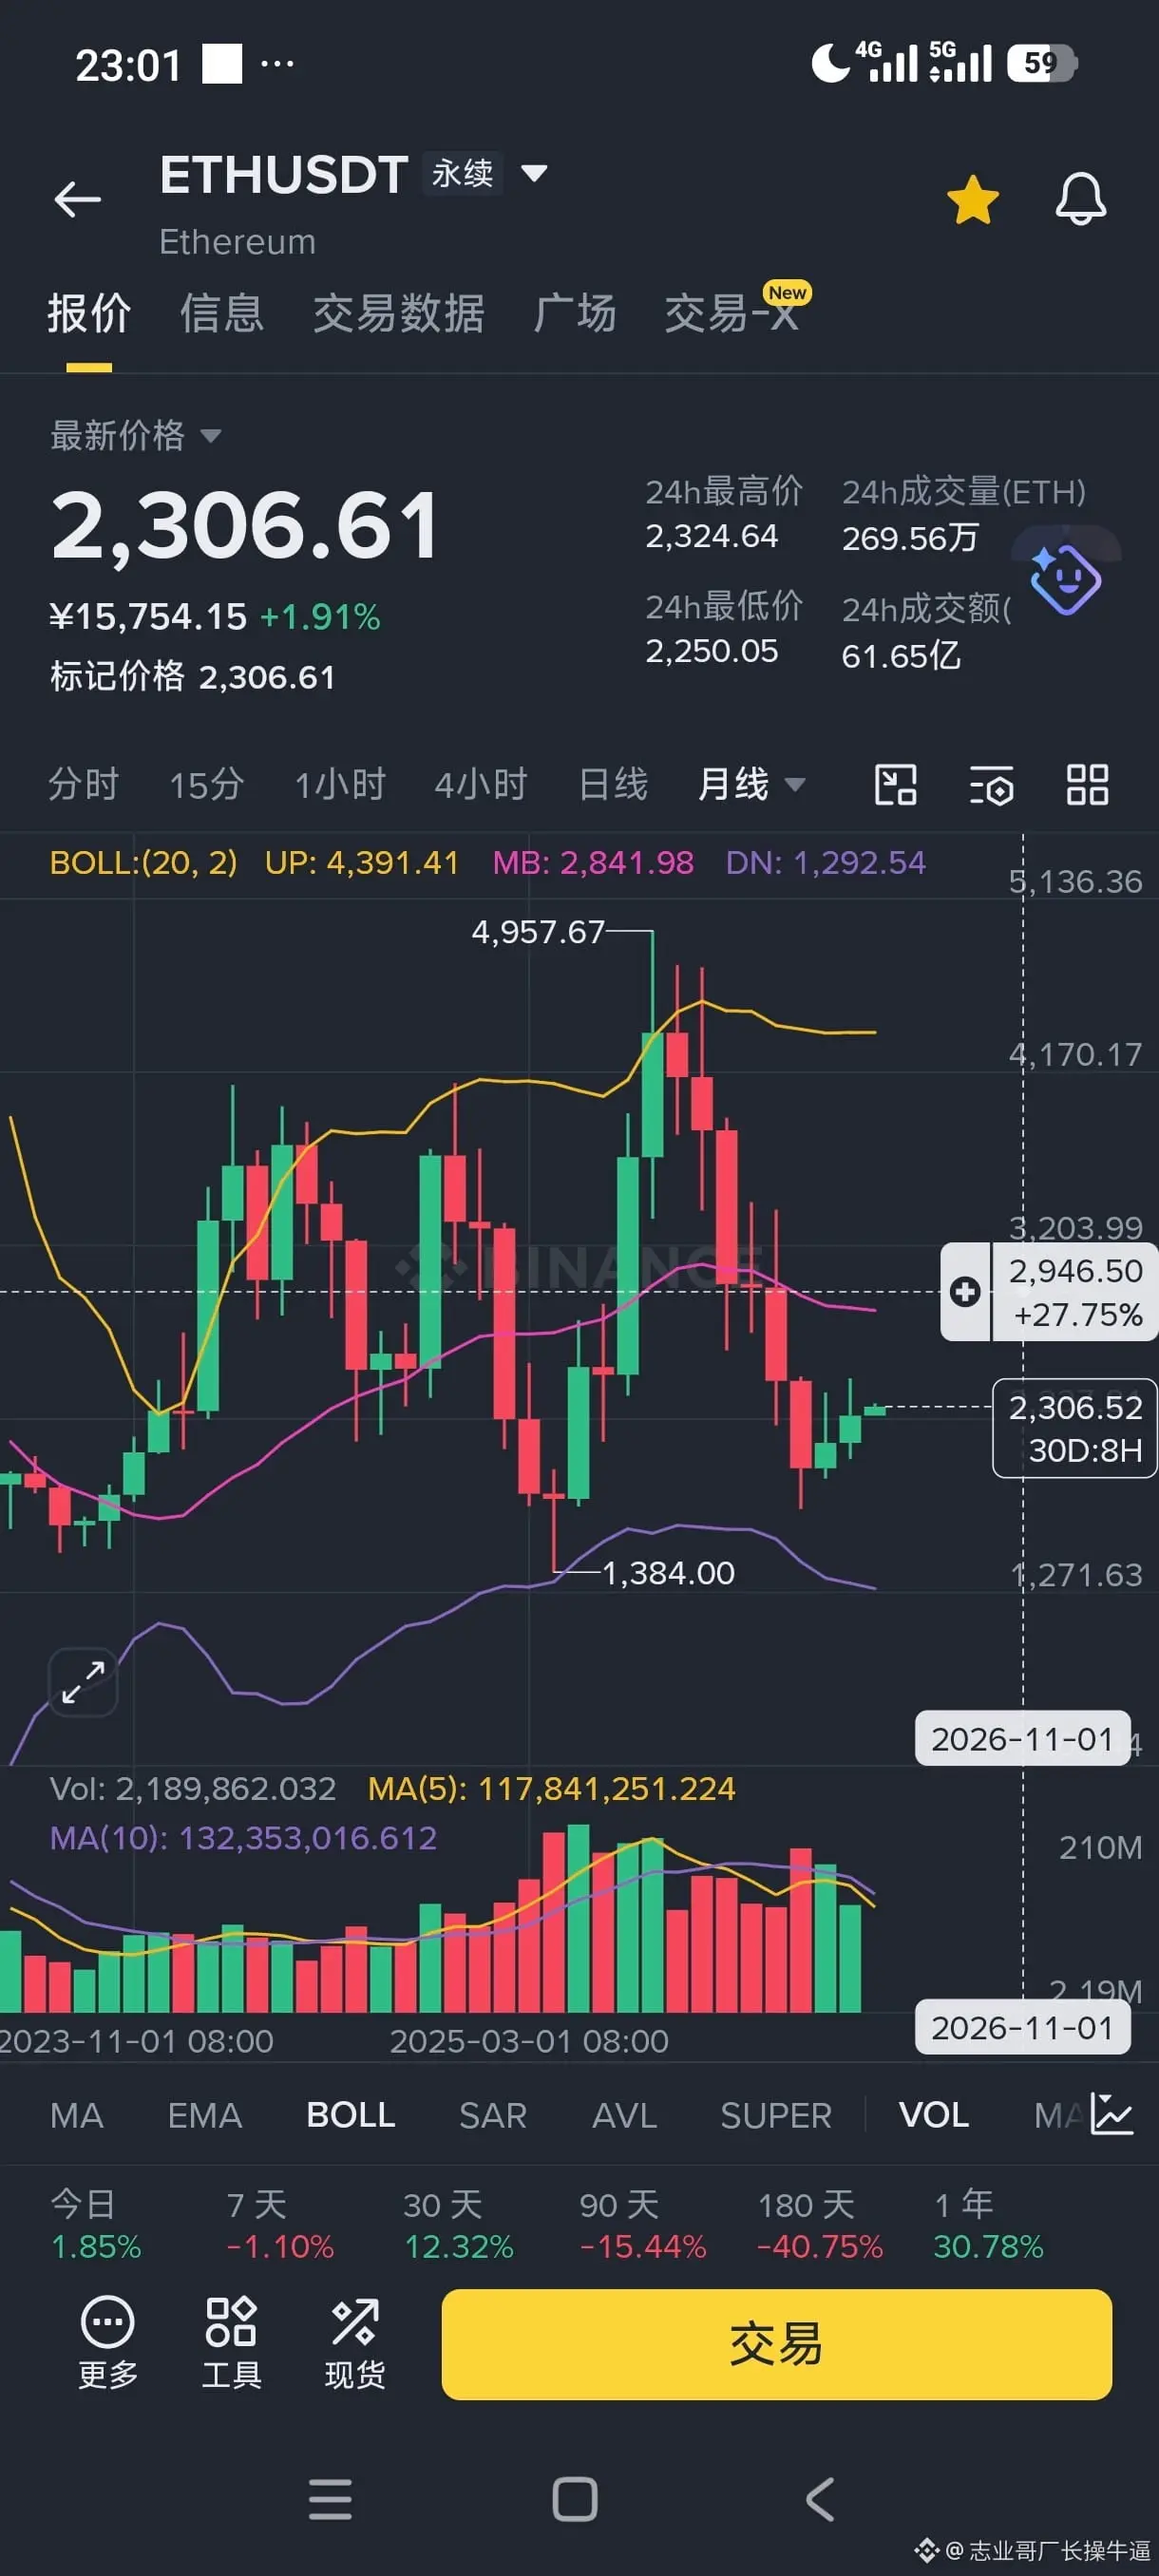Select the 4小时 interval
This screenshot has width=1159, height=2576.
point(481,785)
